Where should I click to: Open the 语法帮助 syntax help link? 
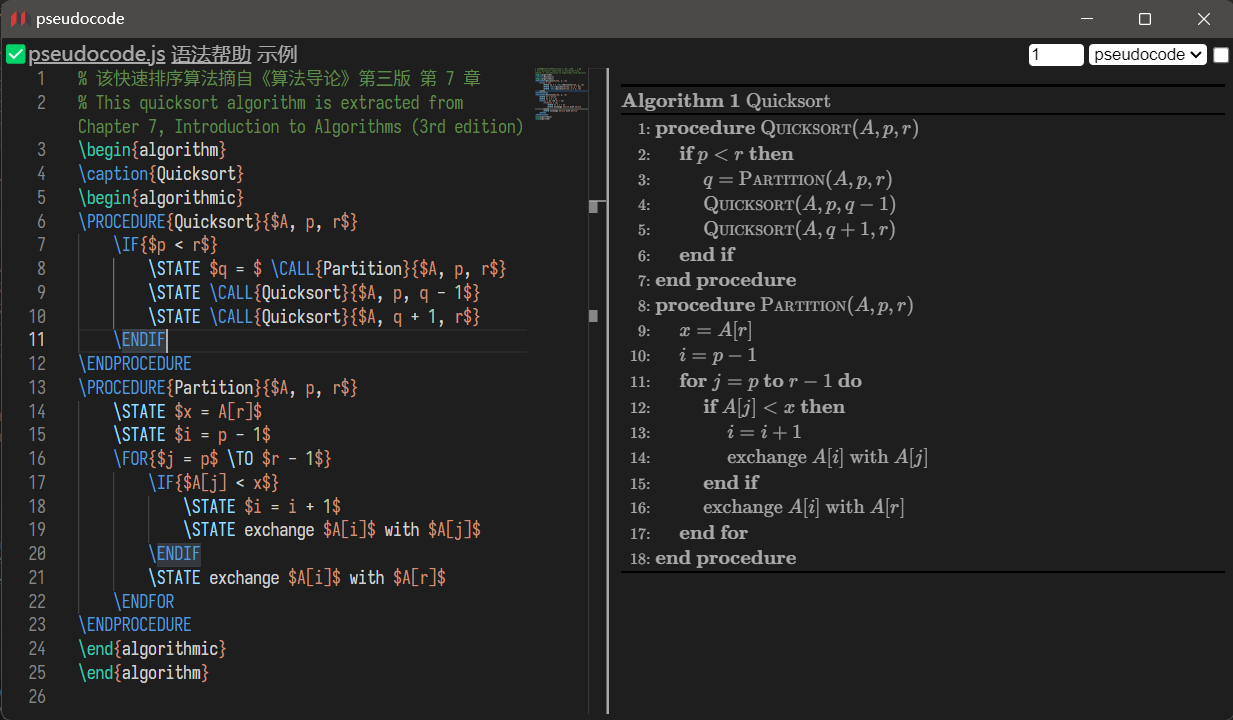tap(211, 55)
